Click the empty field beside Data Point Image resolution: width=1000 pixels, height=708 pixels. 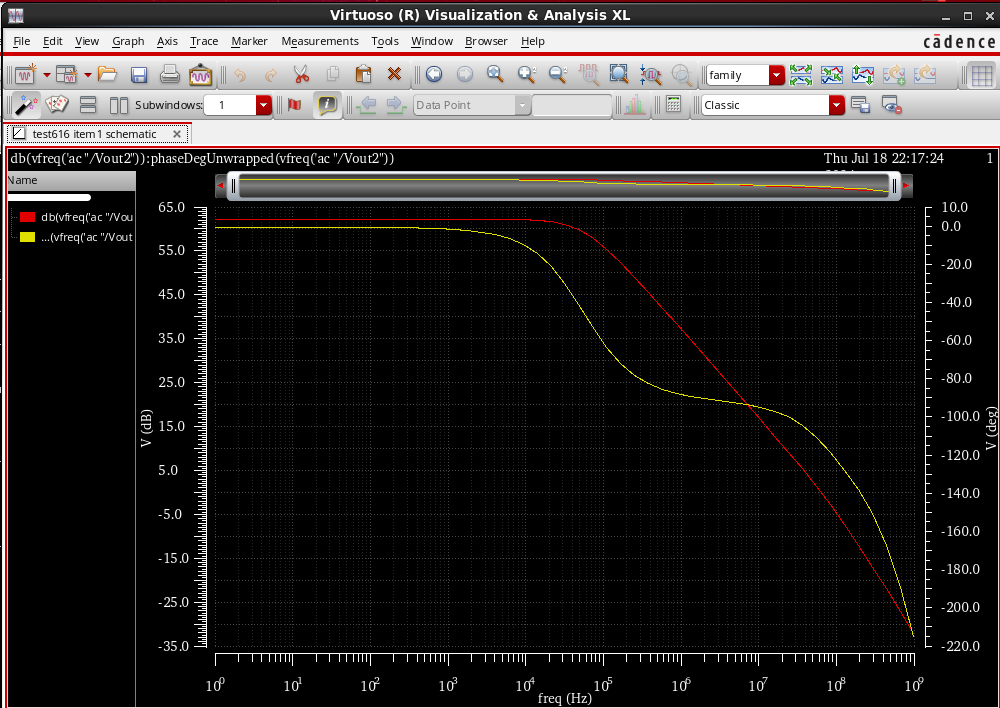point(571,105)
